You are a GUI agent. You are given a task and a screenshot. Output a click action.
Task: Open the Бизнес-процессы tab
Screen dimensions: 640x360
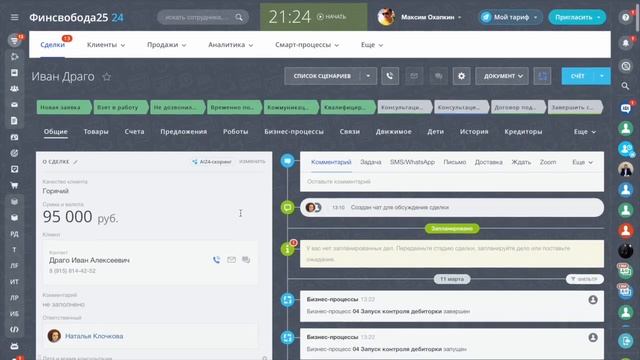point(294,131)
